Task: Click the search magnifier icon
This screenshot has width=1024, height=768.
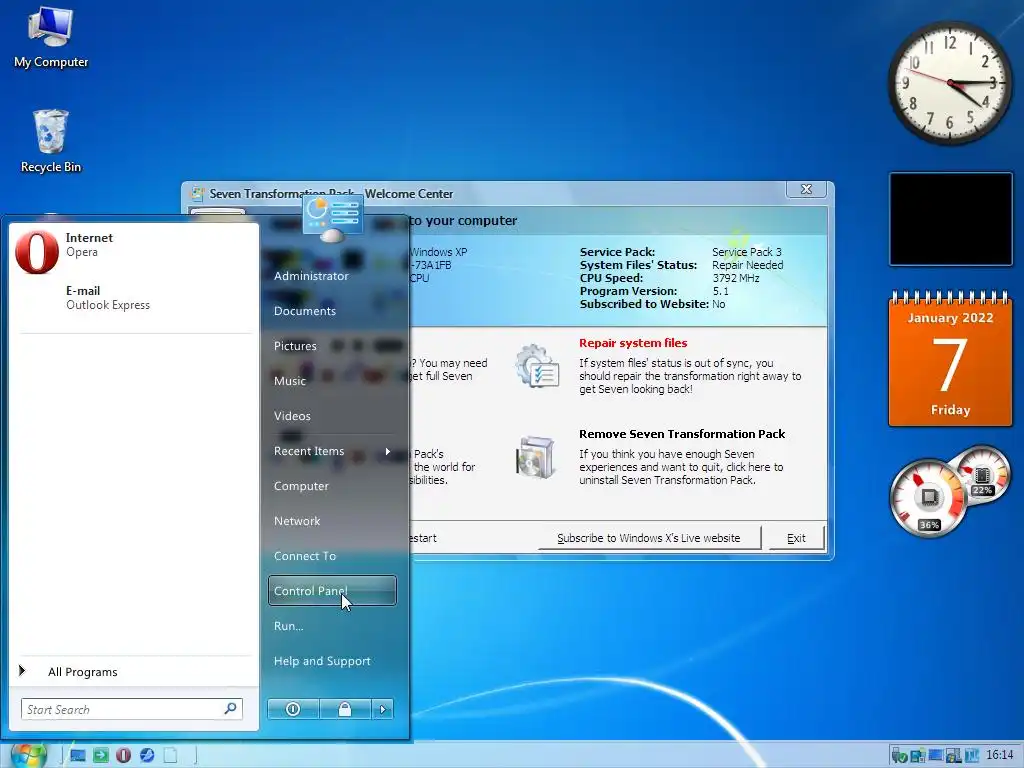Action: click(231, 709)
